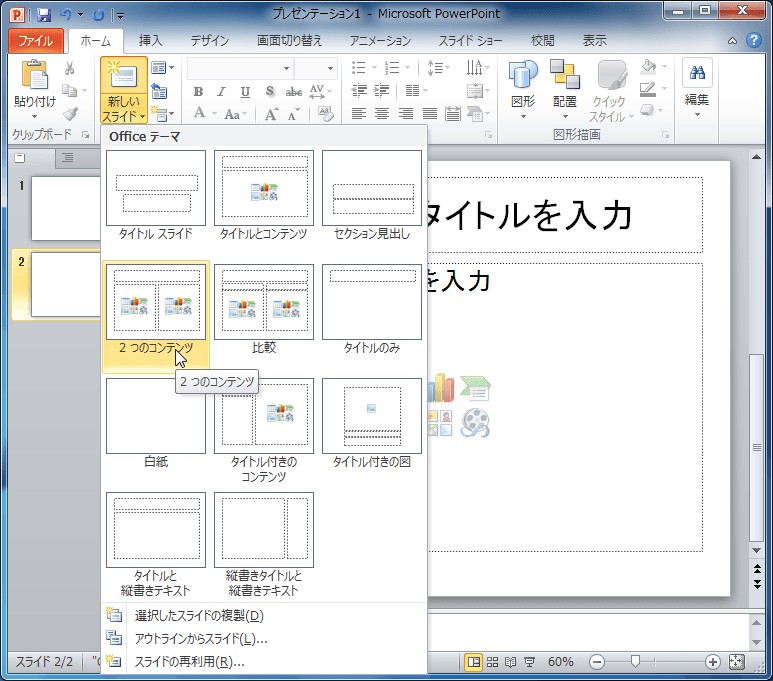Click the Reading view icon in status bar
Image resolution: width=773 pixels, height=681 pixels.
(511, 662)
